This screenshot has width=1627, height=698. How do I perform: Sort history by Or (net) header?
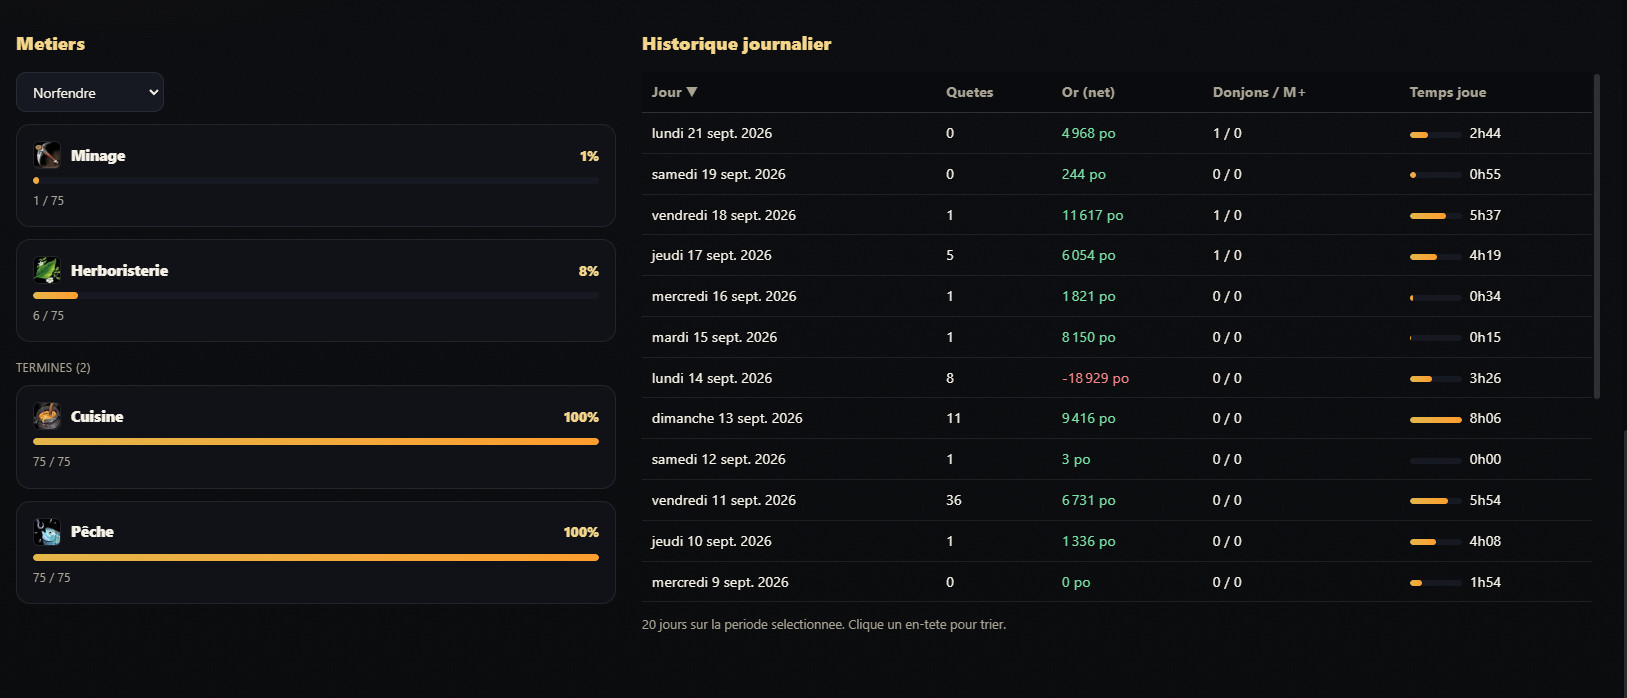[x=1088, y=92]
